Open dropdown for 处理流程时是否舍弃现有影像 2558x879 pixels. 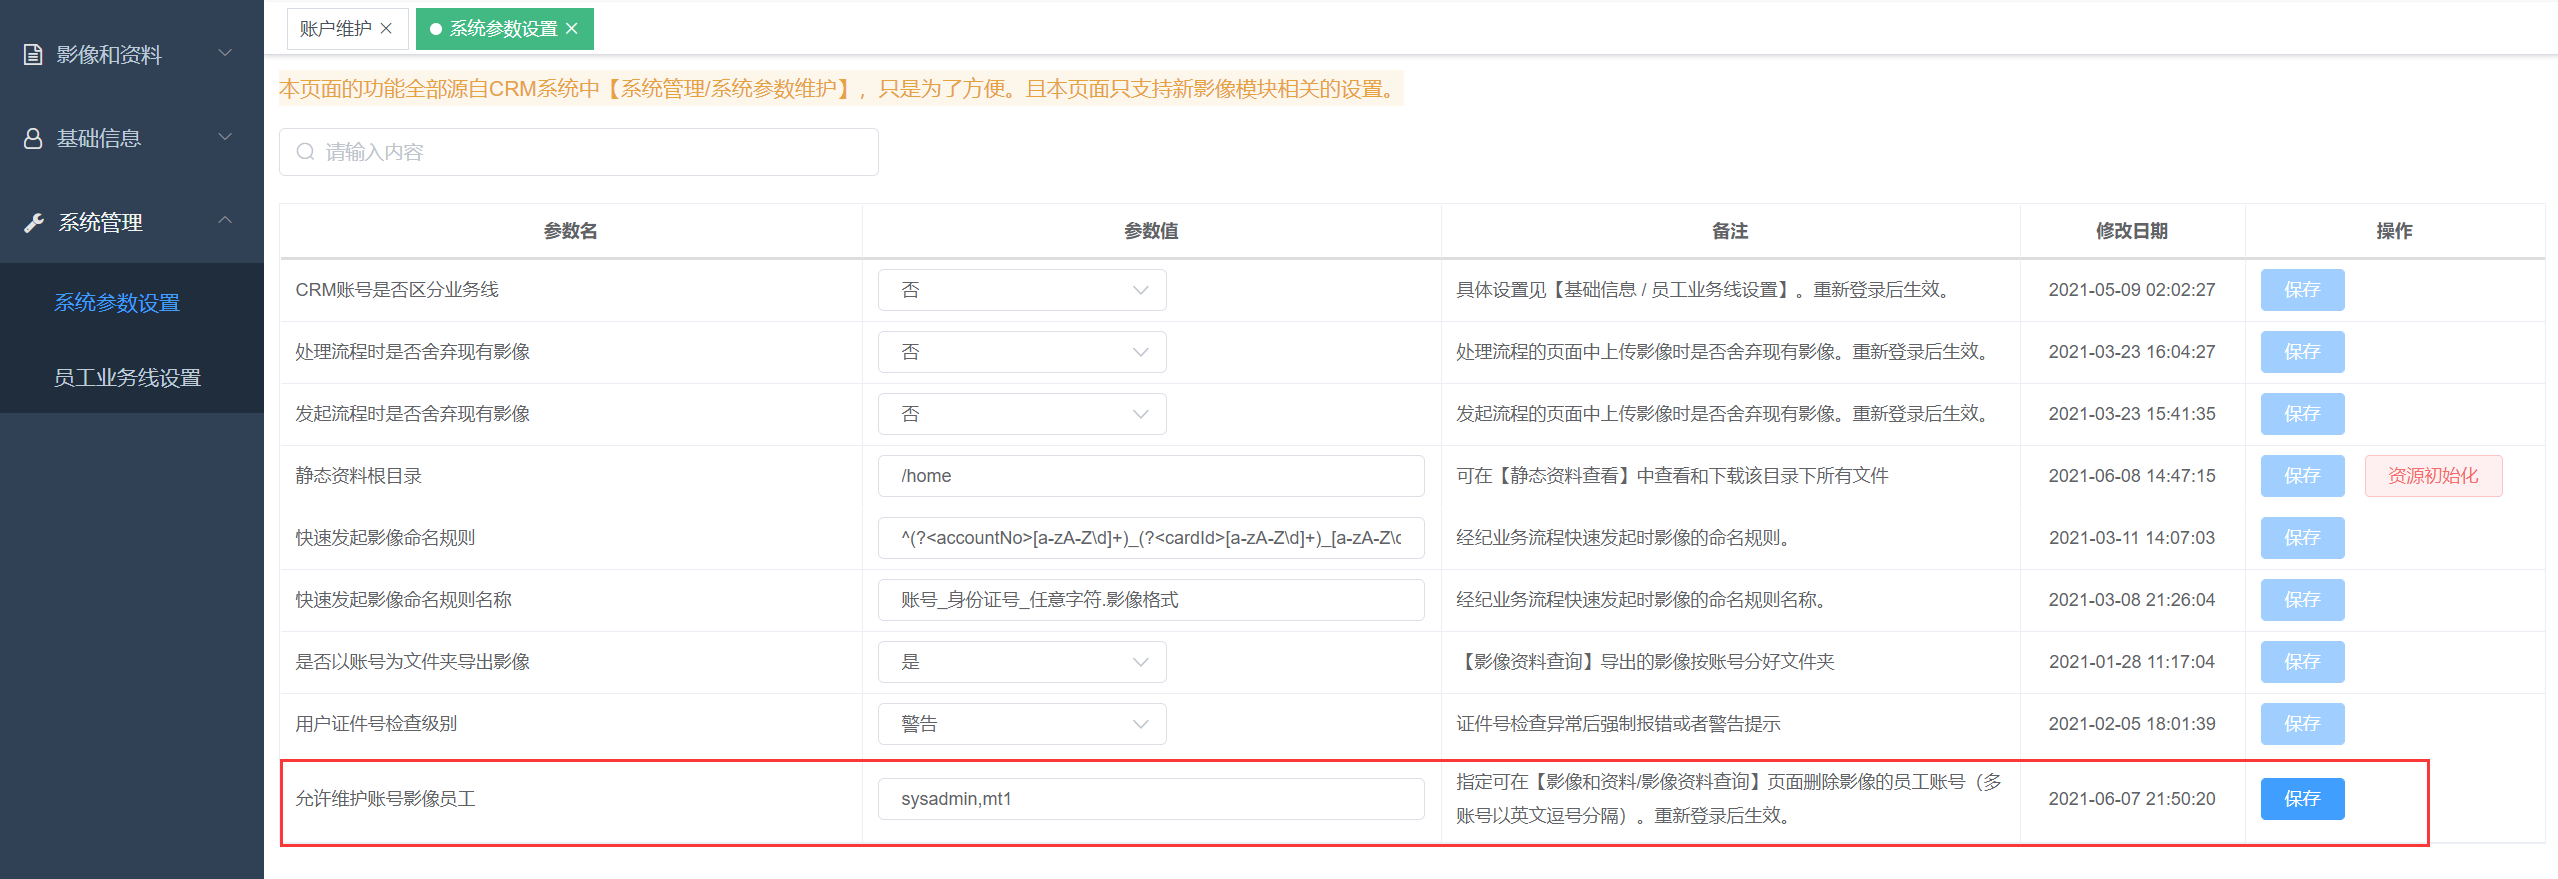point(1022,352)
